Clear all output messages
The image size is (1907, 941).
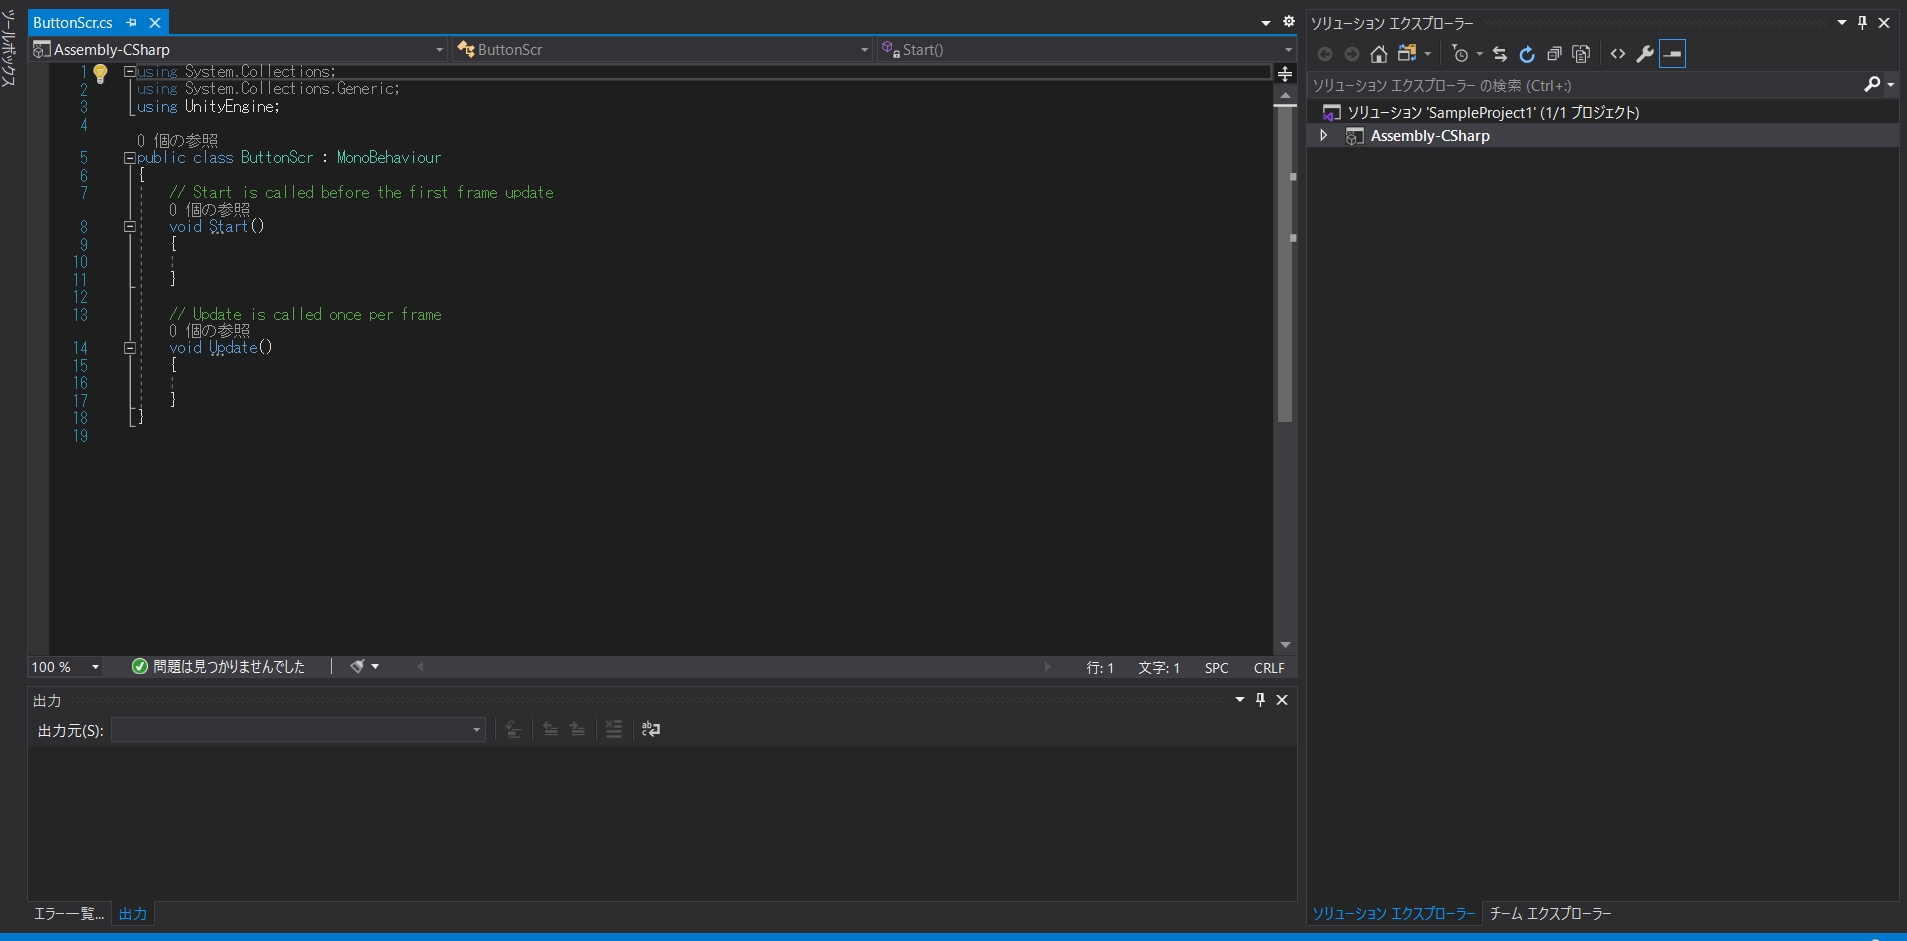pyautogui.click(x=614, y=729)
